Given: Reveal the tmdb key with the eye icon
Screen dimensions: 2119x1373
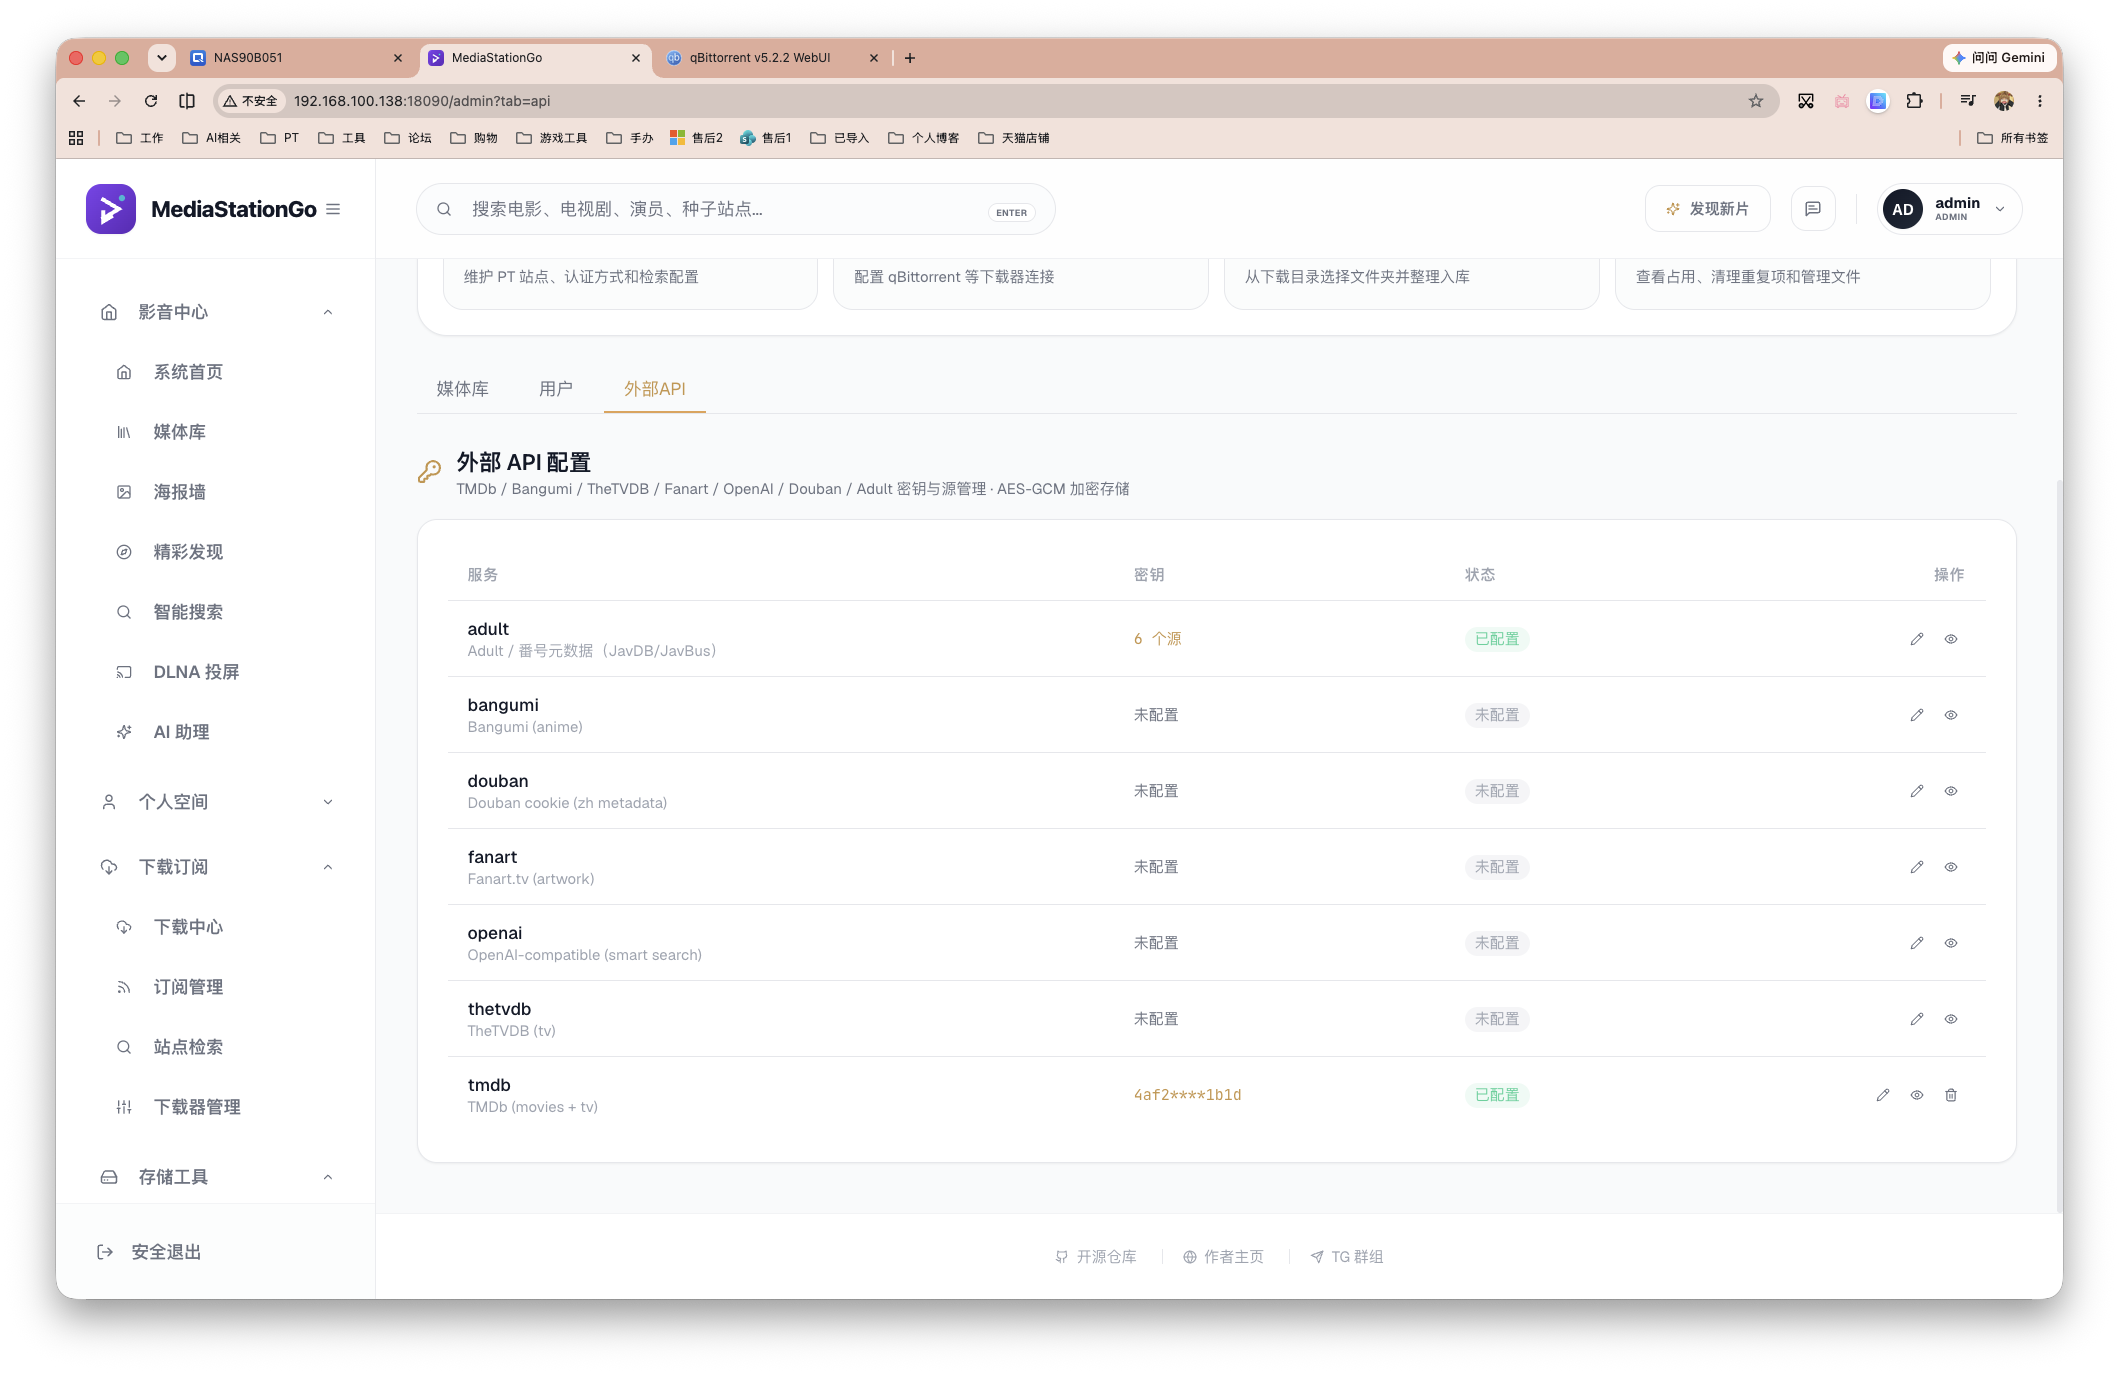Looking at the screenshot, I should tap(1916, 1095).
